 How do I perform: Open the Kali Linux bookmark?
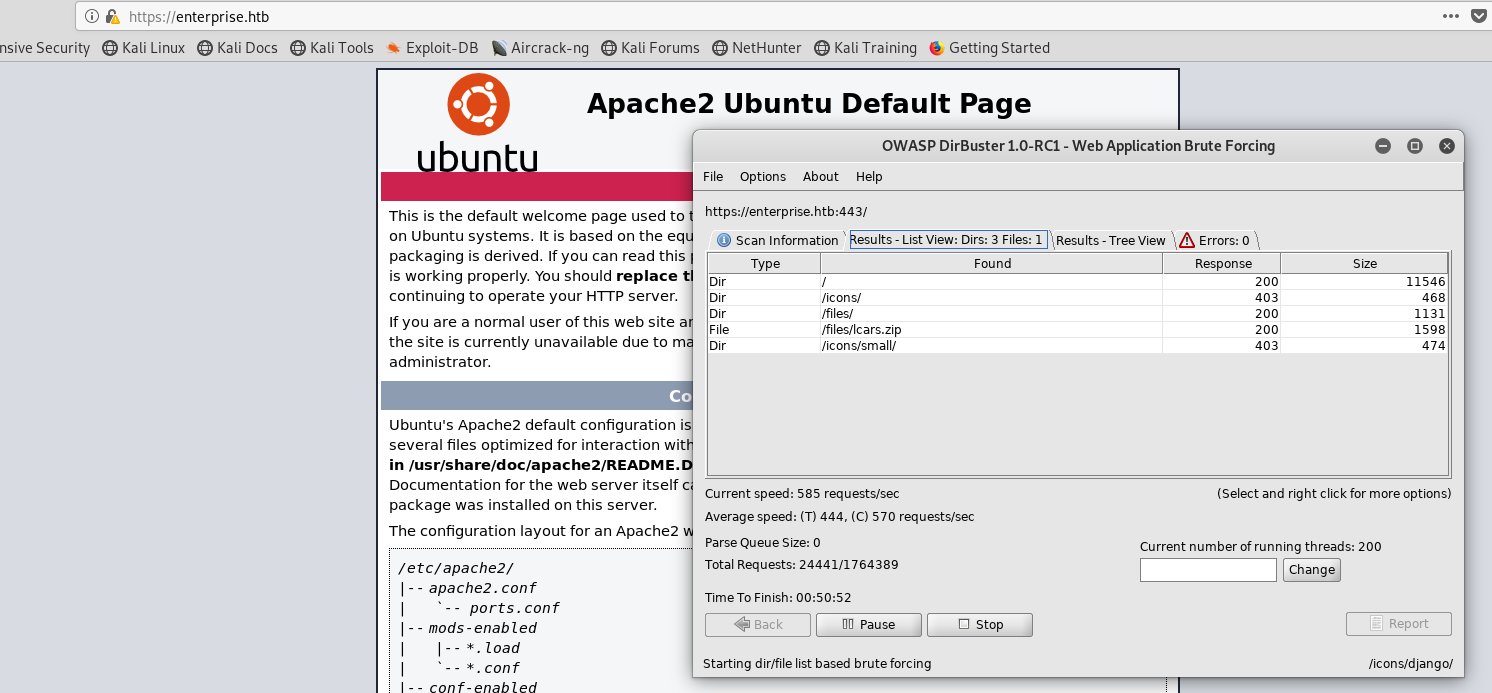click(x=144, y=48)
